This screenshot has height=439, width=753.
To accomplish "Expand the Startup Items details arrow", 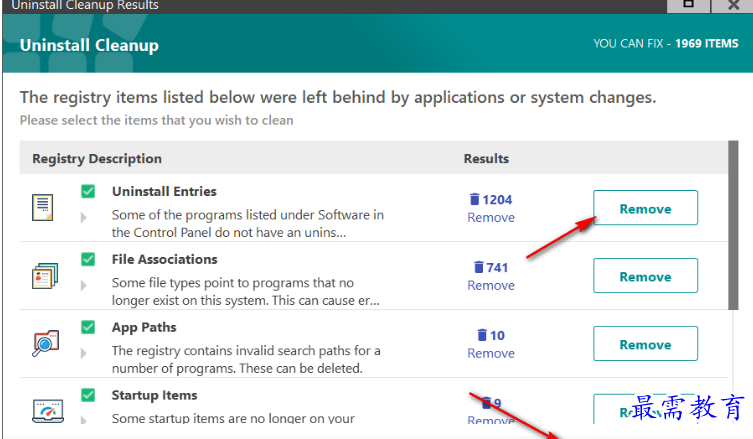I will tap(84, 420).
